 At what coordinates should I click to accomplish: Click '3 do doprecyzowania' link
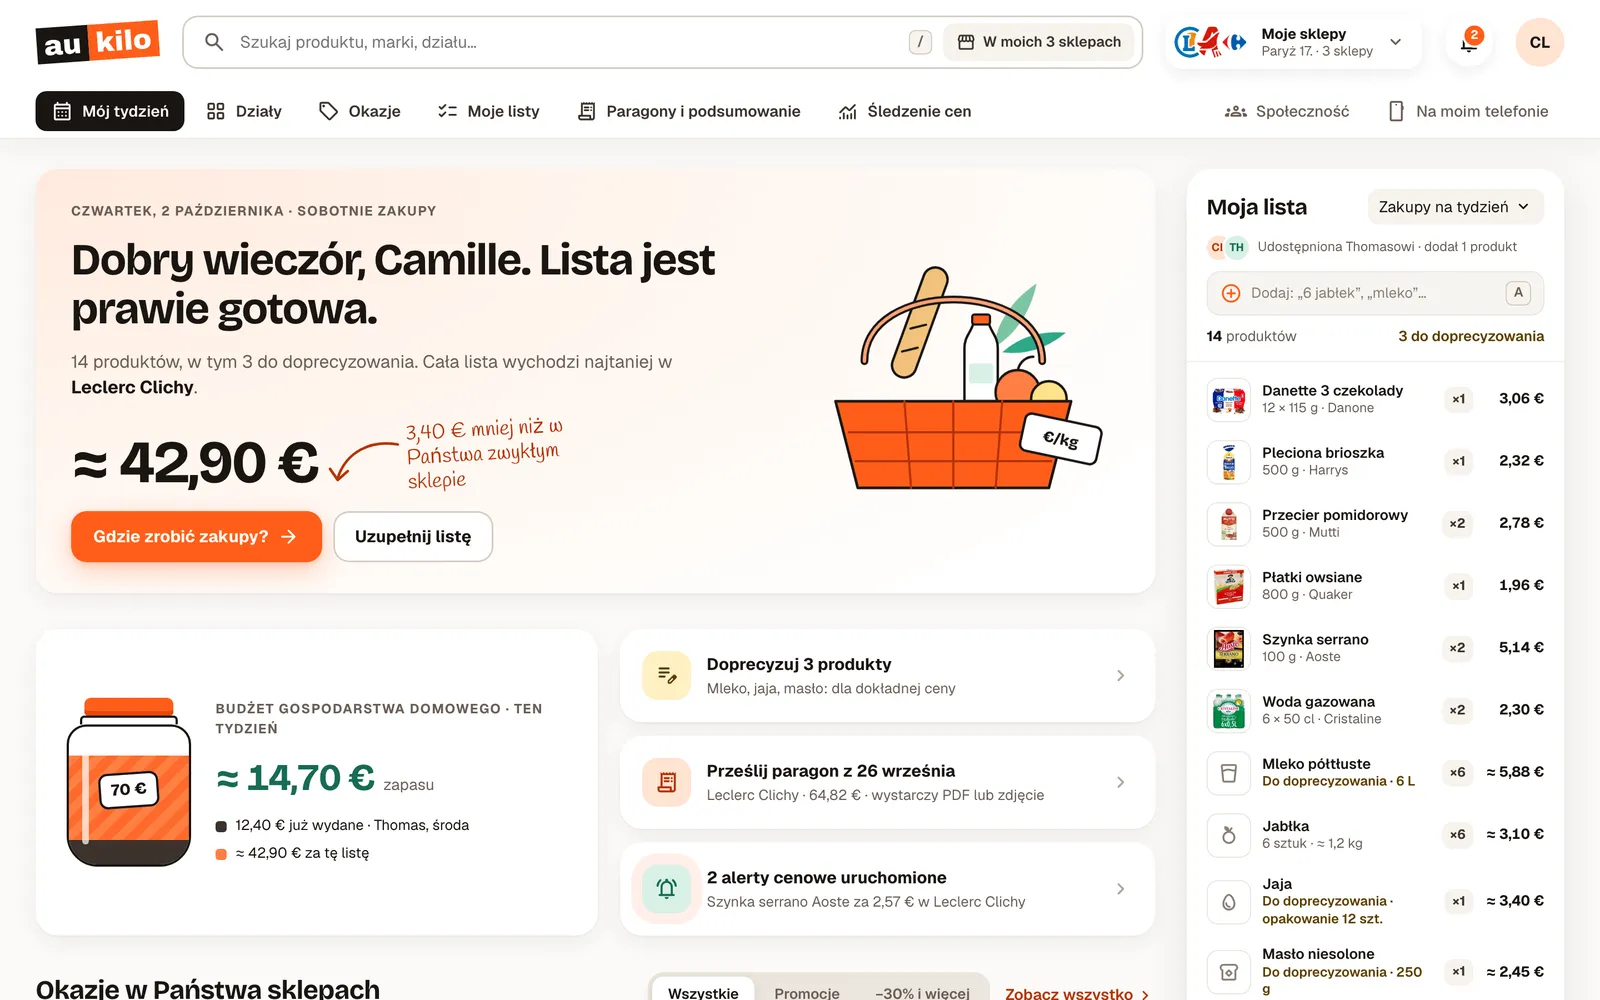tap(1471, 336)
